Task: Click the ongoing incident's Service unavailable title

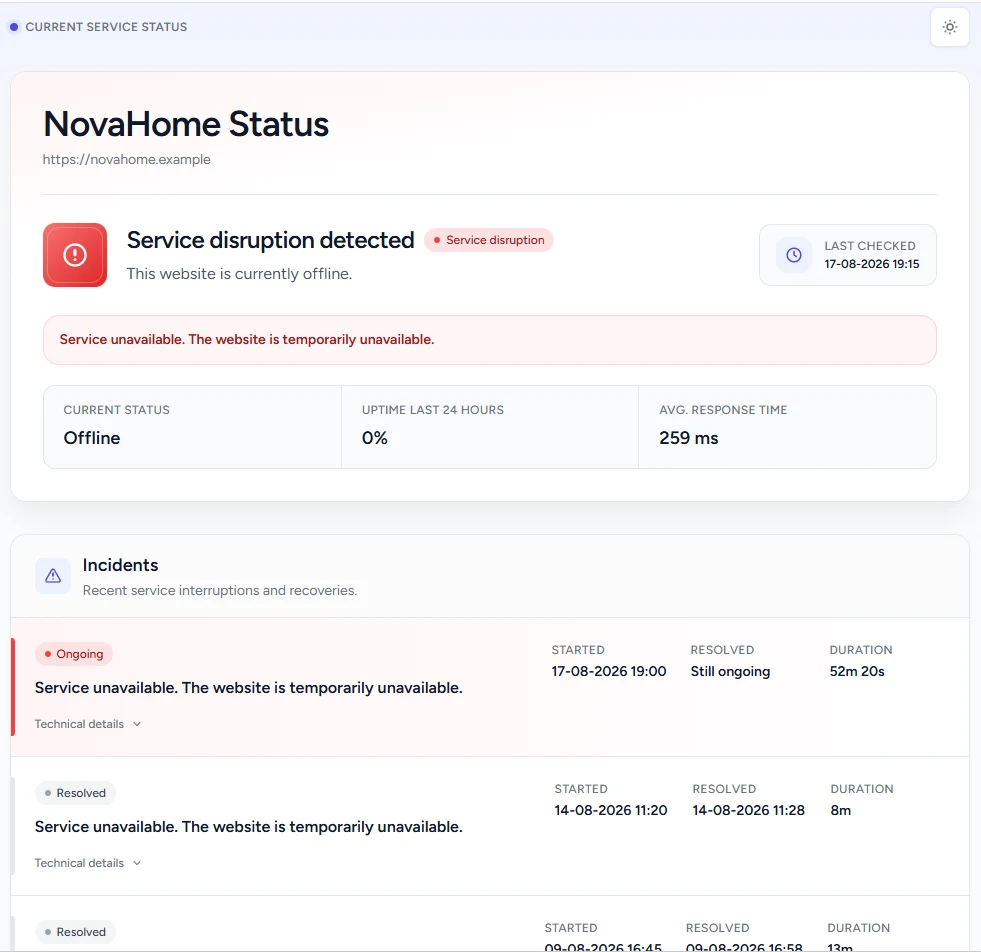Action: point(248,687)
